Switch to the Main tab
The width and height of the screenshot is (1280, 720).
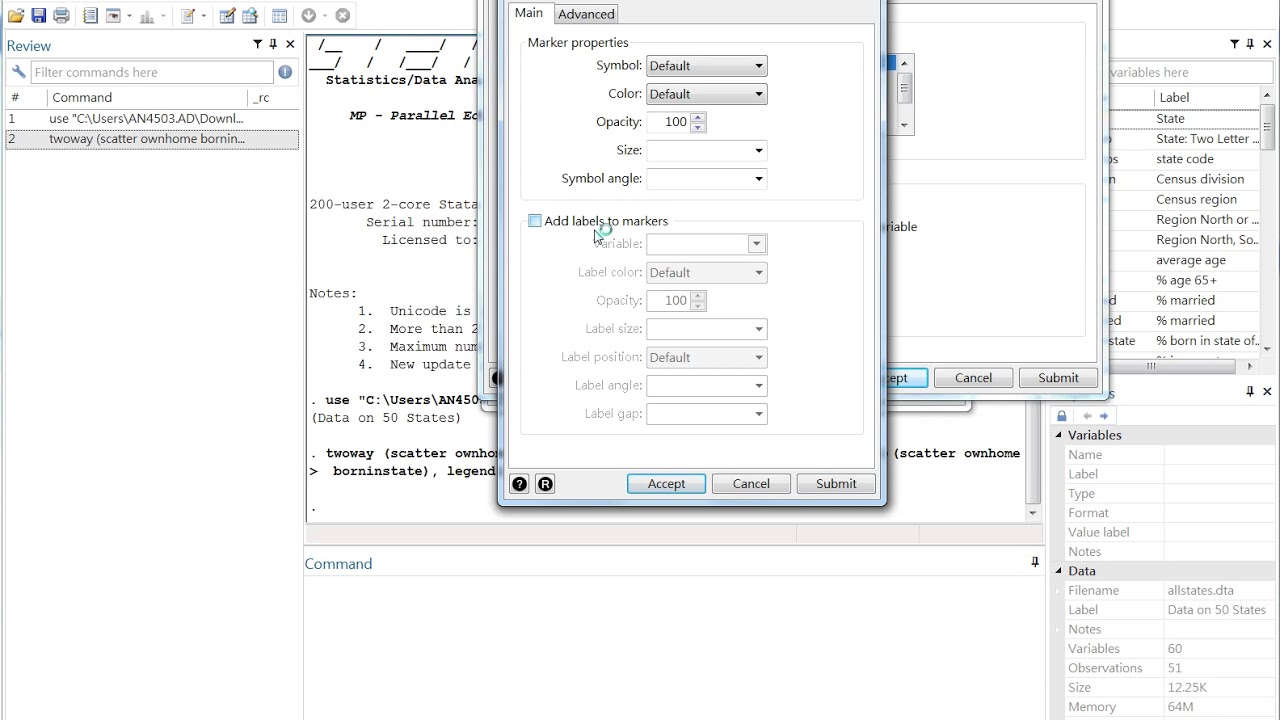[x=529, y=13]
